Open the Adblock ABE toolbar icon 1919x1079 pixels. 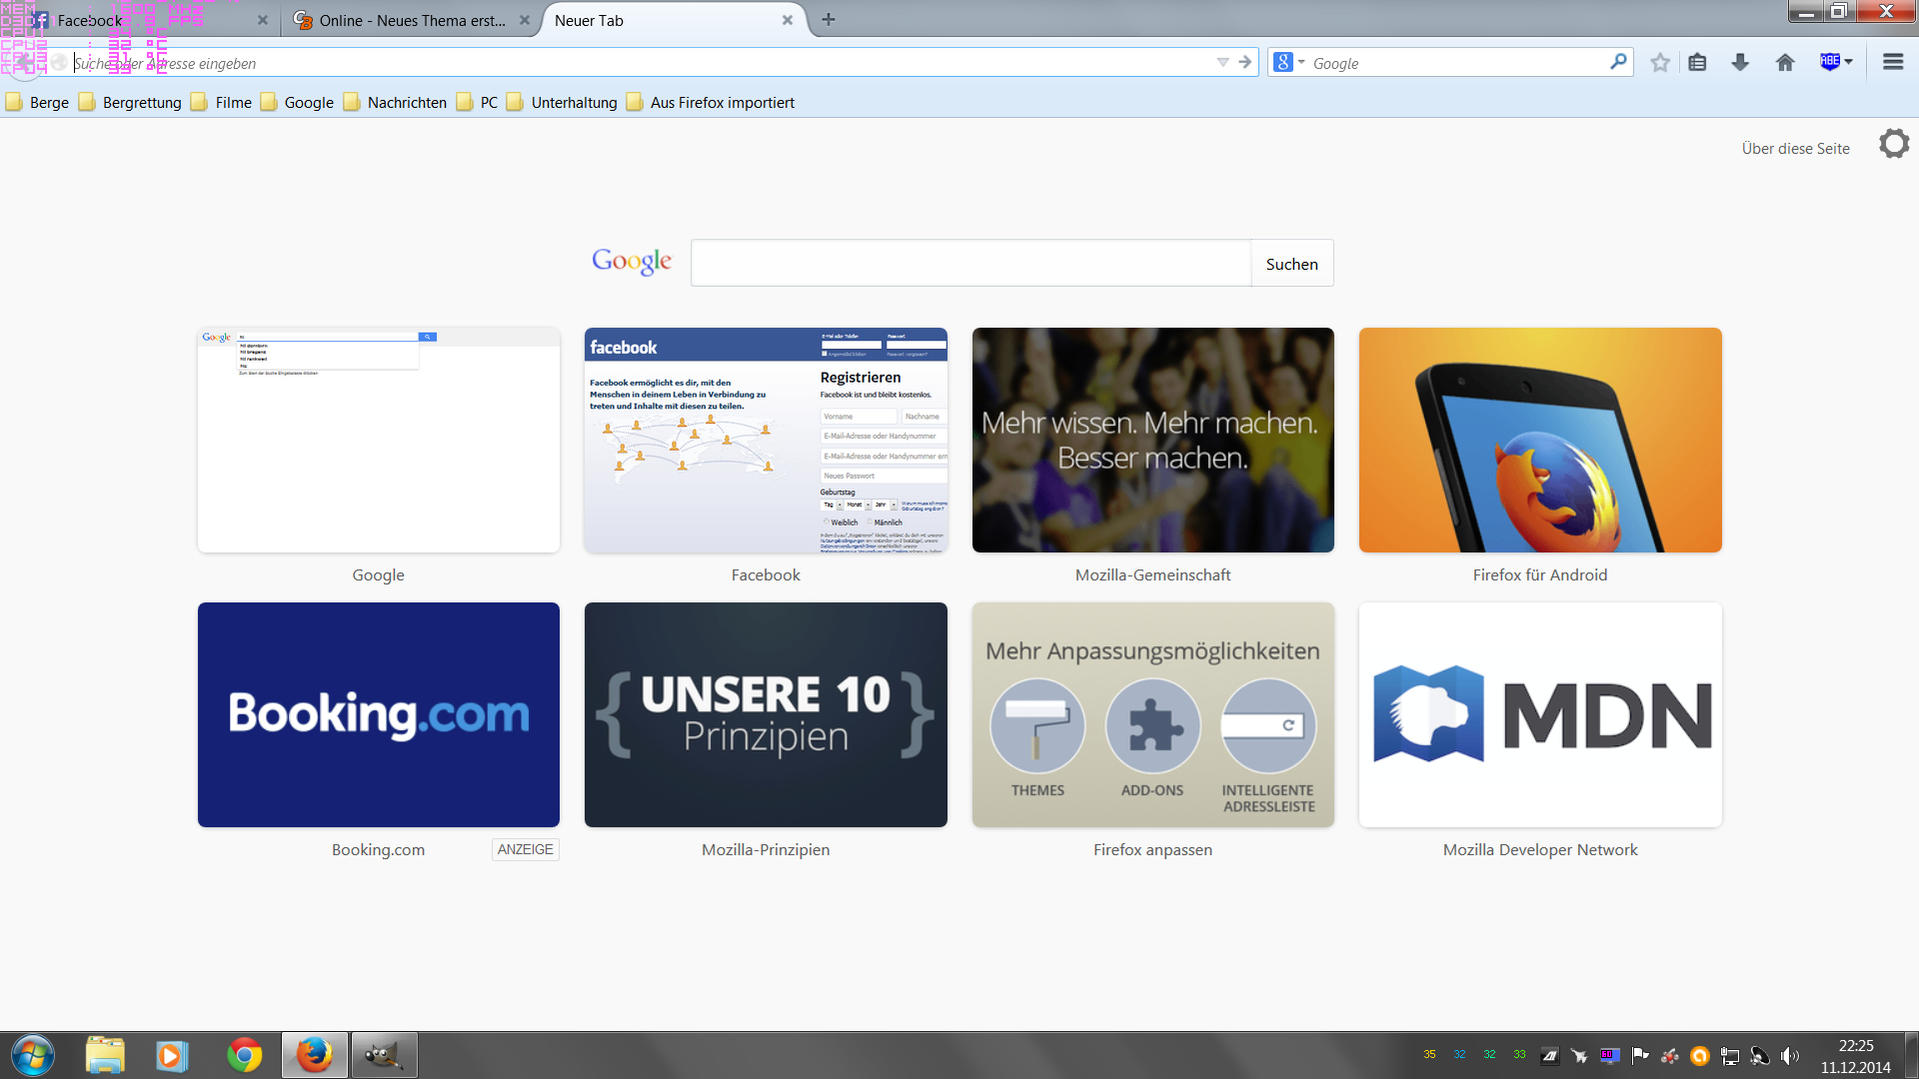click(1829, 62)
